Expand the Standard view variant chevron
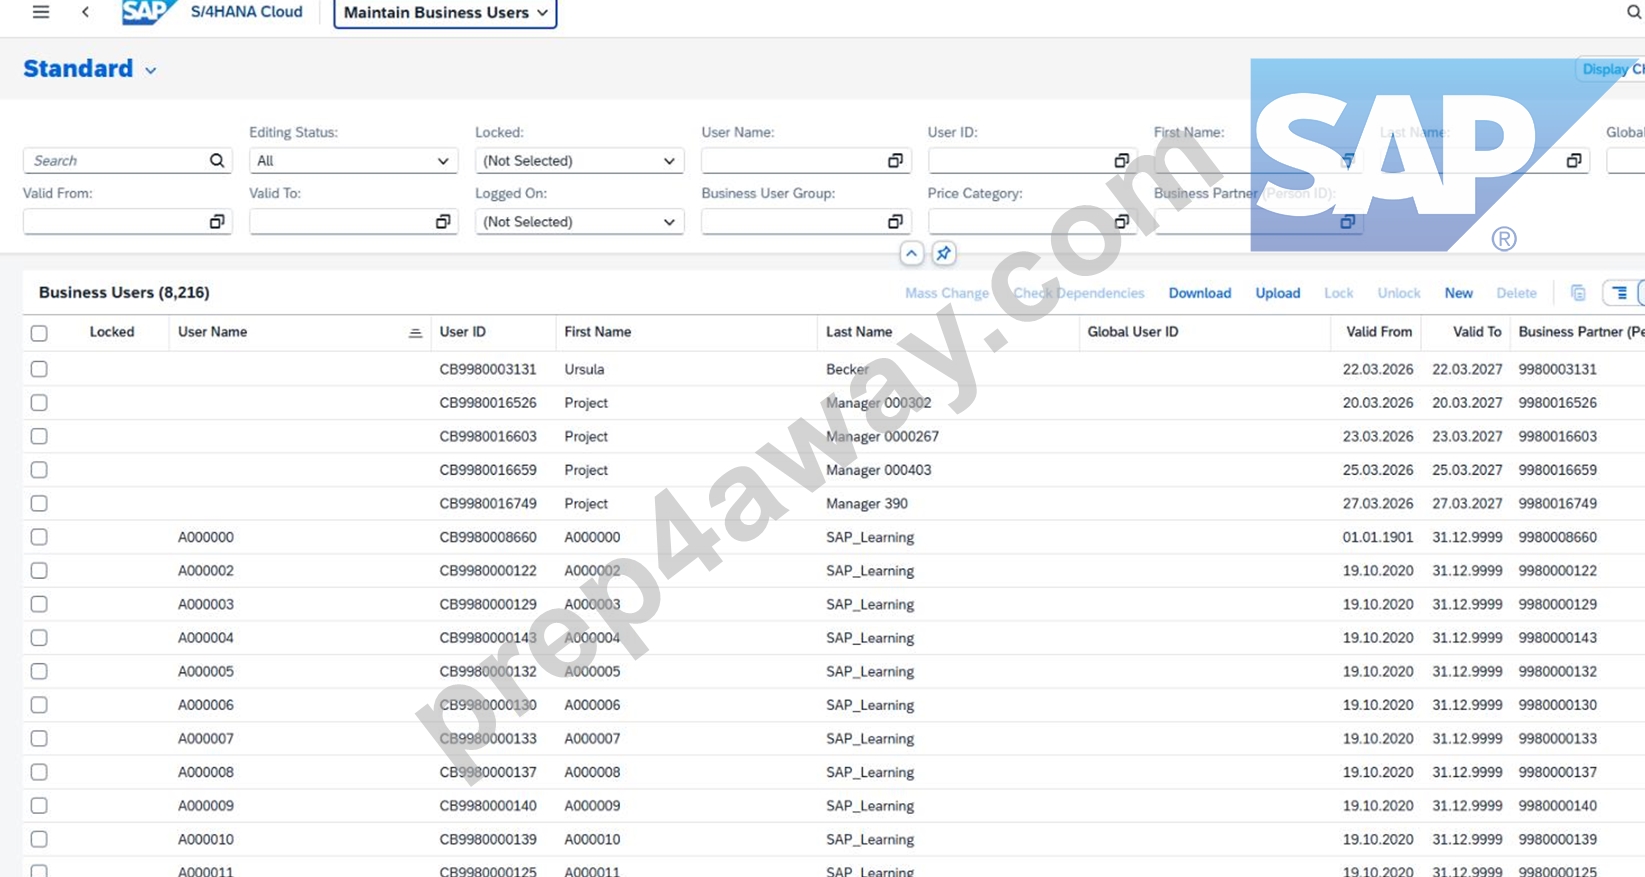The image size is (1645, 877). pyautogui.click(x=151, y=71)
